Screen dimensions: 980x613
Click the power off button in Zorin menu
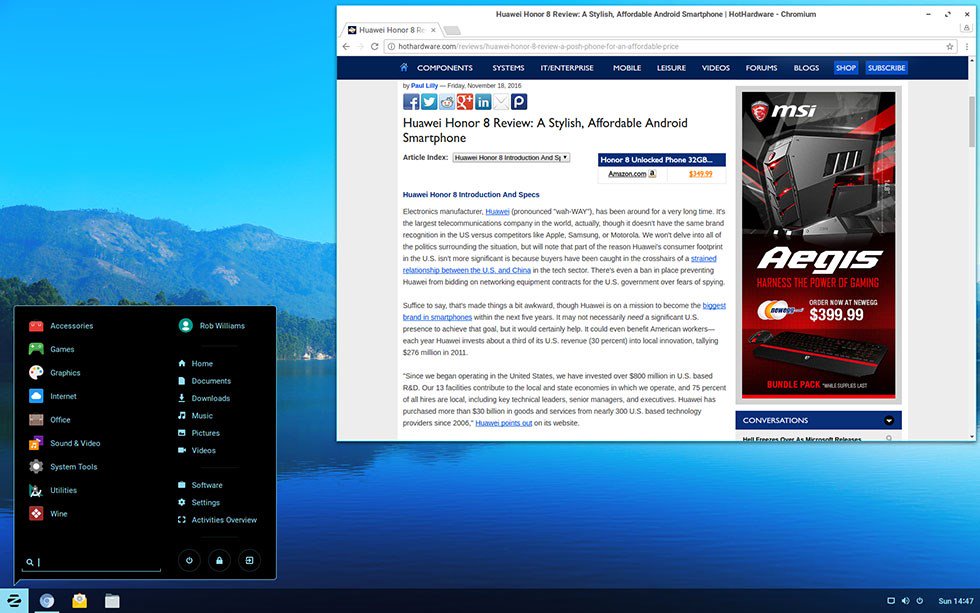tap(189, 561)
